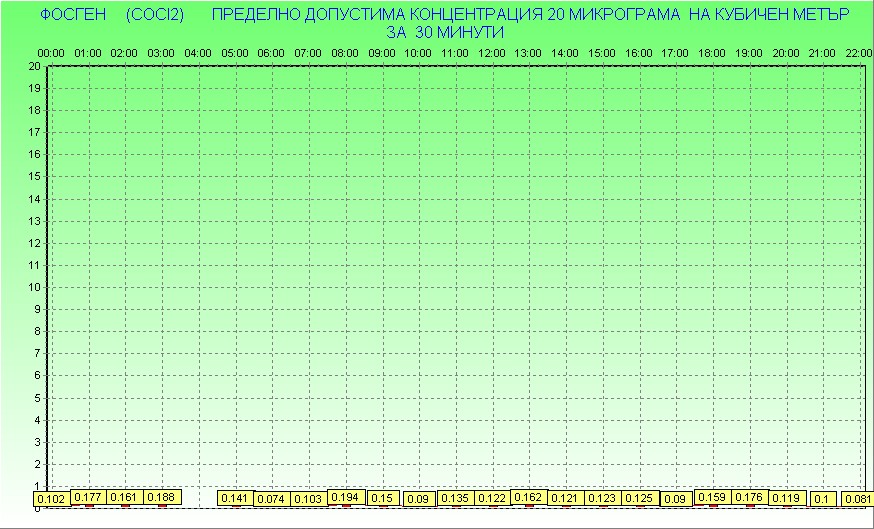Click the 20 label on the vertical axis

click(x=35, y=66)
